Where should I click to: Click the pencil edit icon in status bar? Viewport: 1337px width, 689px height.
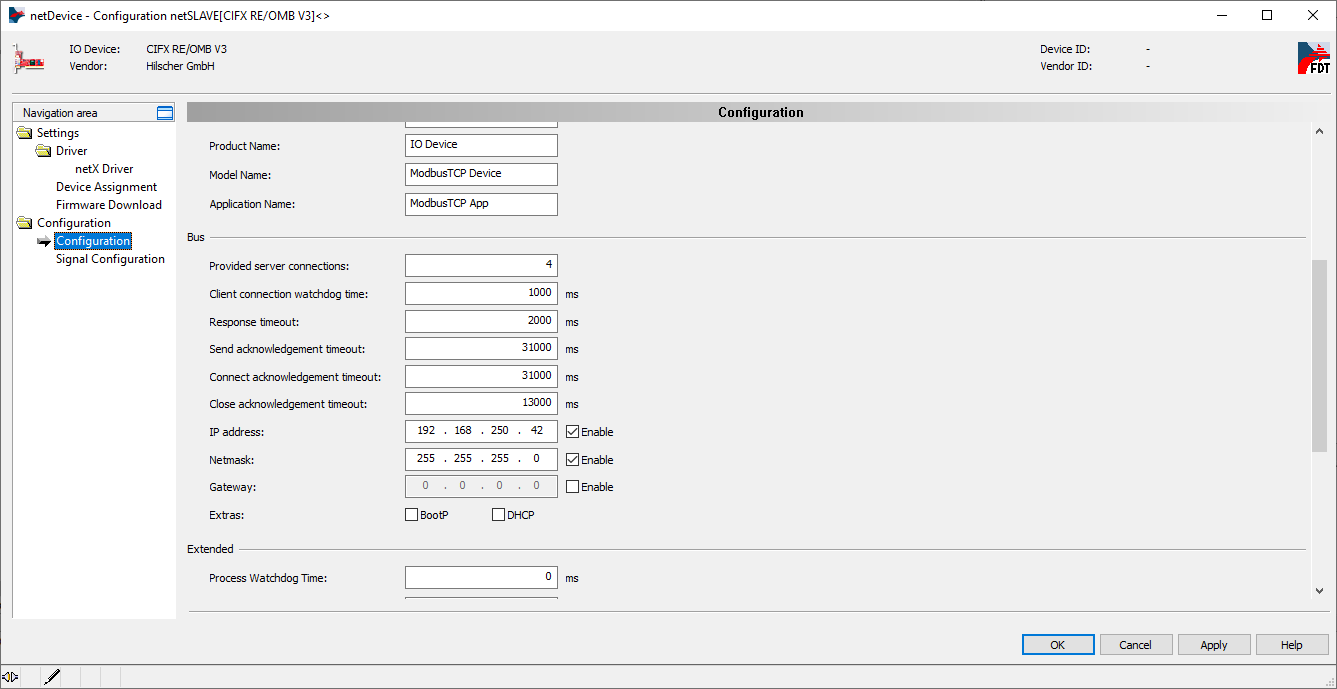click(52, 677)
